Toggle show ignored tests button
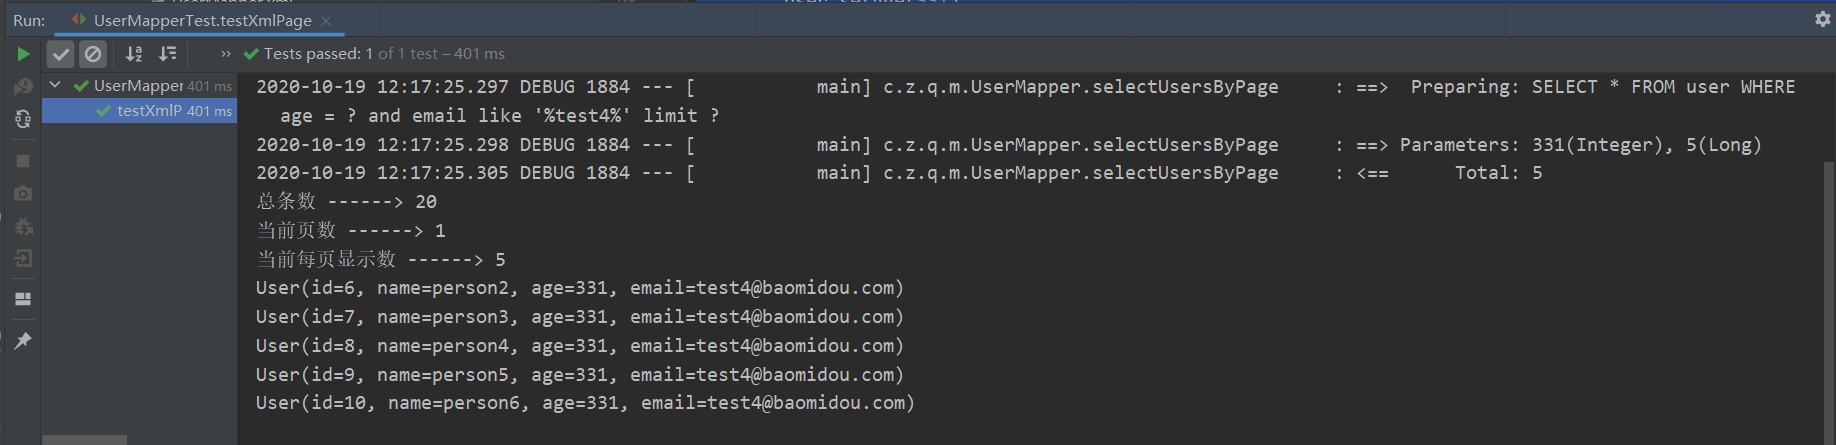 [x=92, y=54]
